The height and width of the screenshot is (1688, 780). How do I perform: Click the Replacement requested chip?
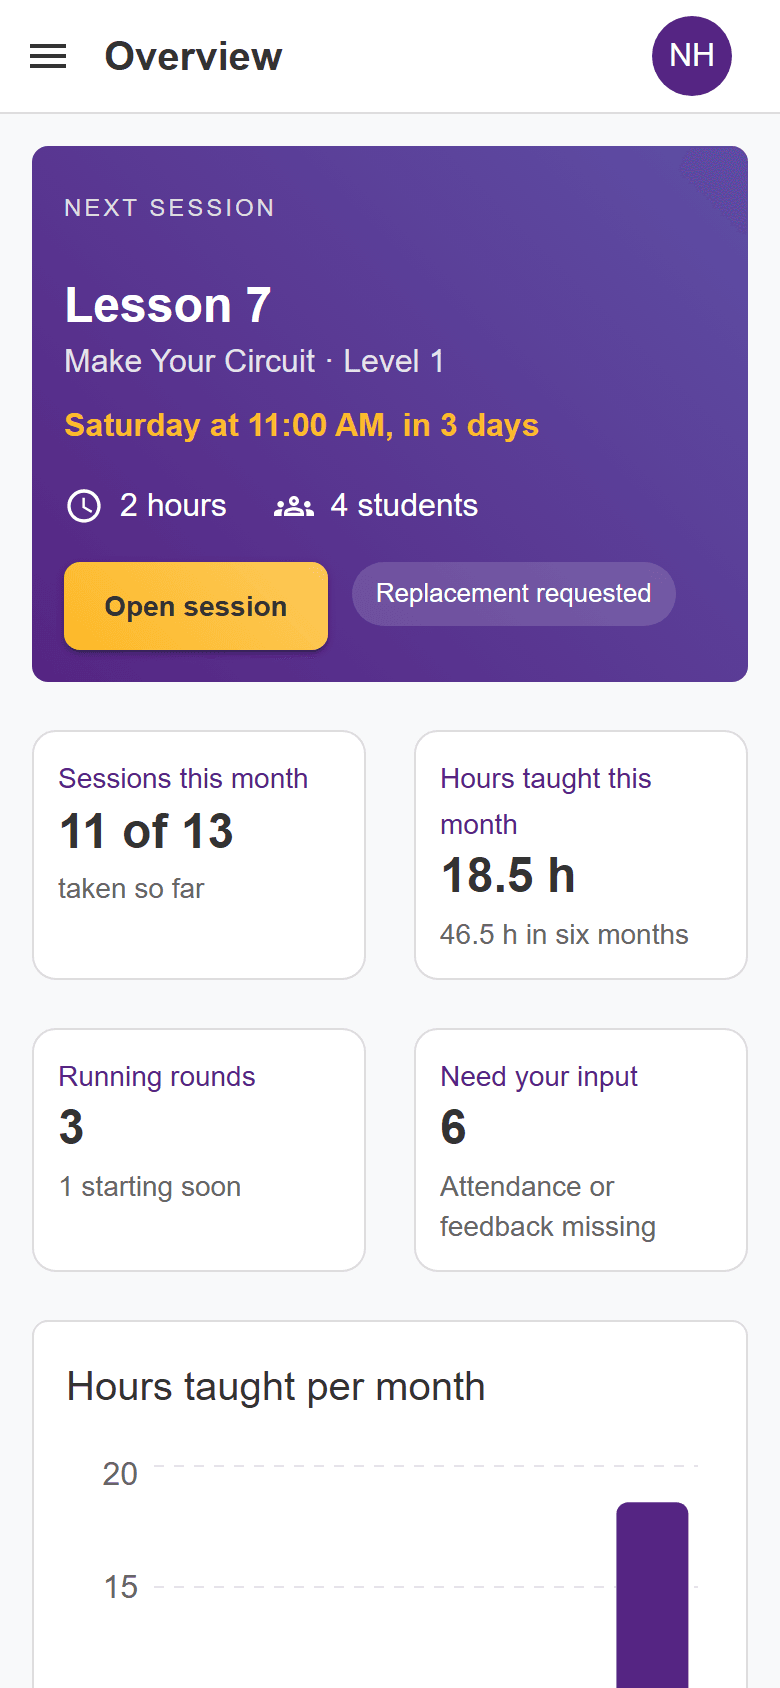coord(514,594)
